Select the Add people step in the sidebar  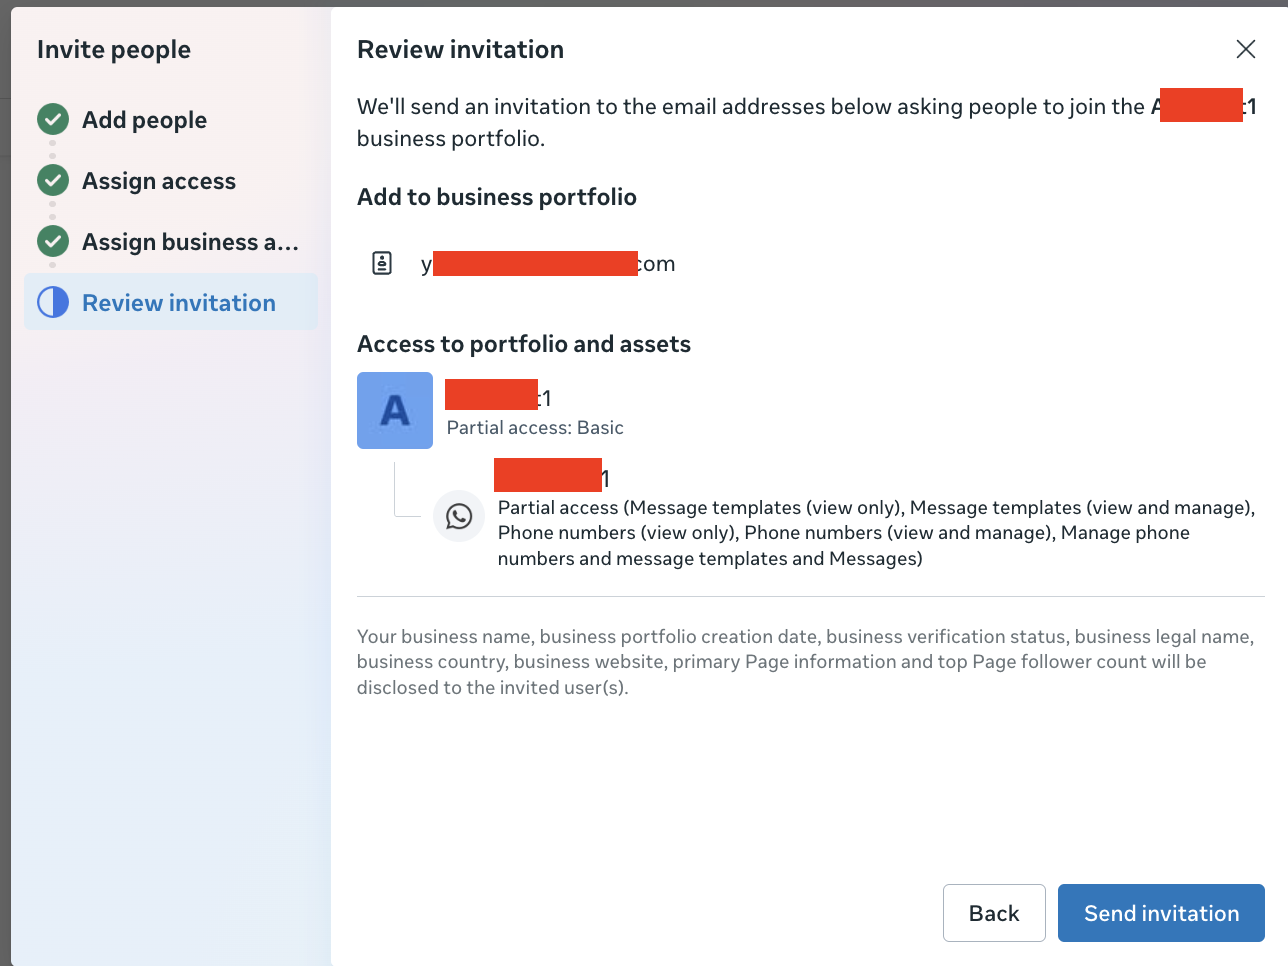tap(144, 119)
